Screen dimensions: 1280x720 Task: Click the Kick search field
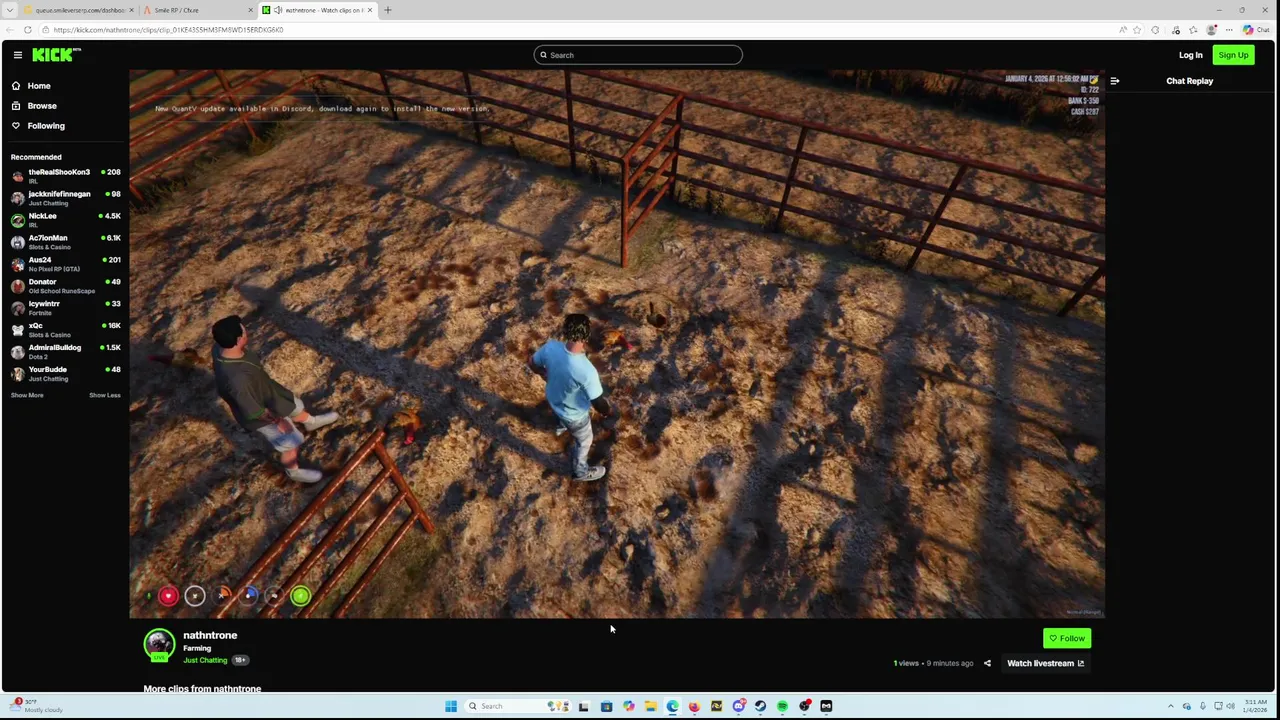coord(638,55)
